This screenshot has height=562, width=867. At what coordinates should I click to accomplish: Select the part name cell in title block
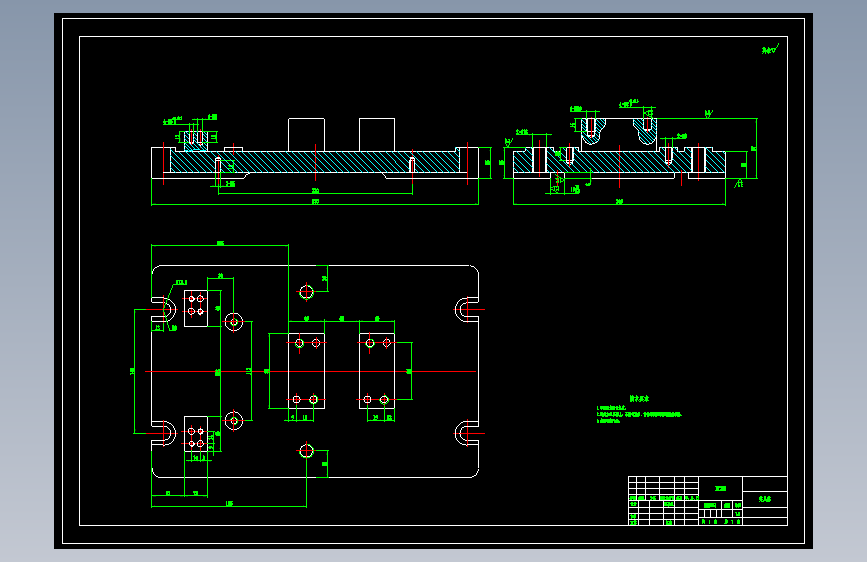coord(765,498)
